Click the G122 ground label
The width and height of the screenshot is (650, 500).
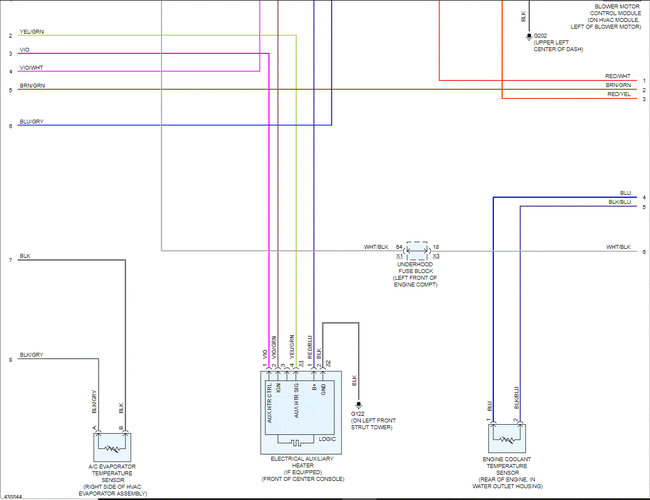pyautogui.click(x=358, y=414)
